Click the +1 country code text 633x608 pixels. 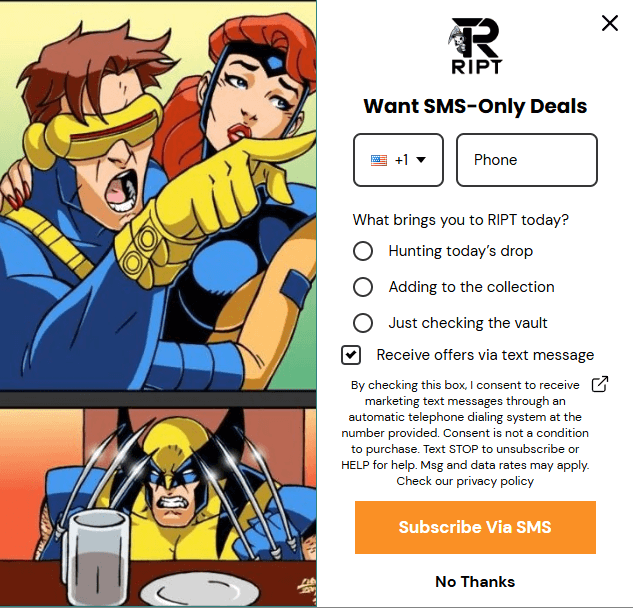click(402, 160)
